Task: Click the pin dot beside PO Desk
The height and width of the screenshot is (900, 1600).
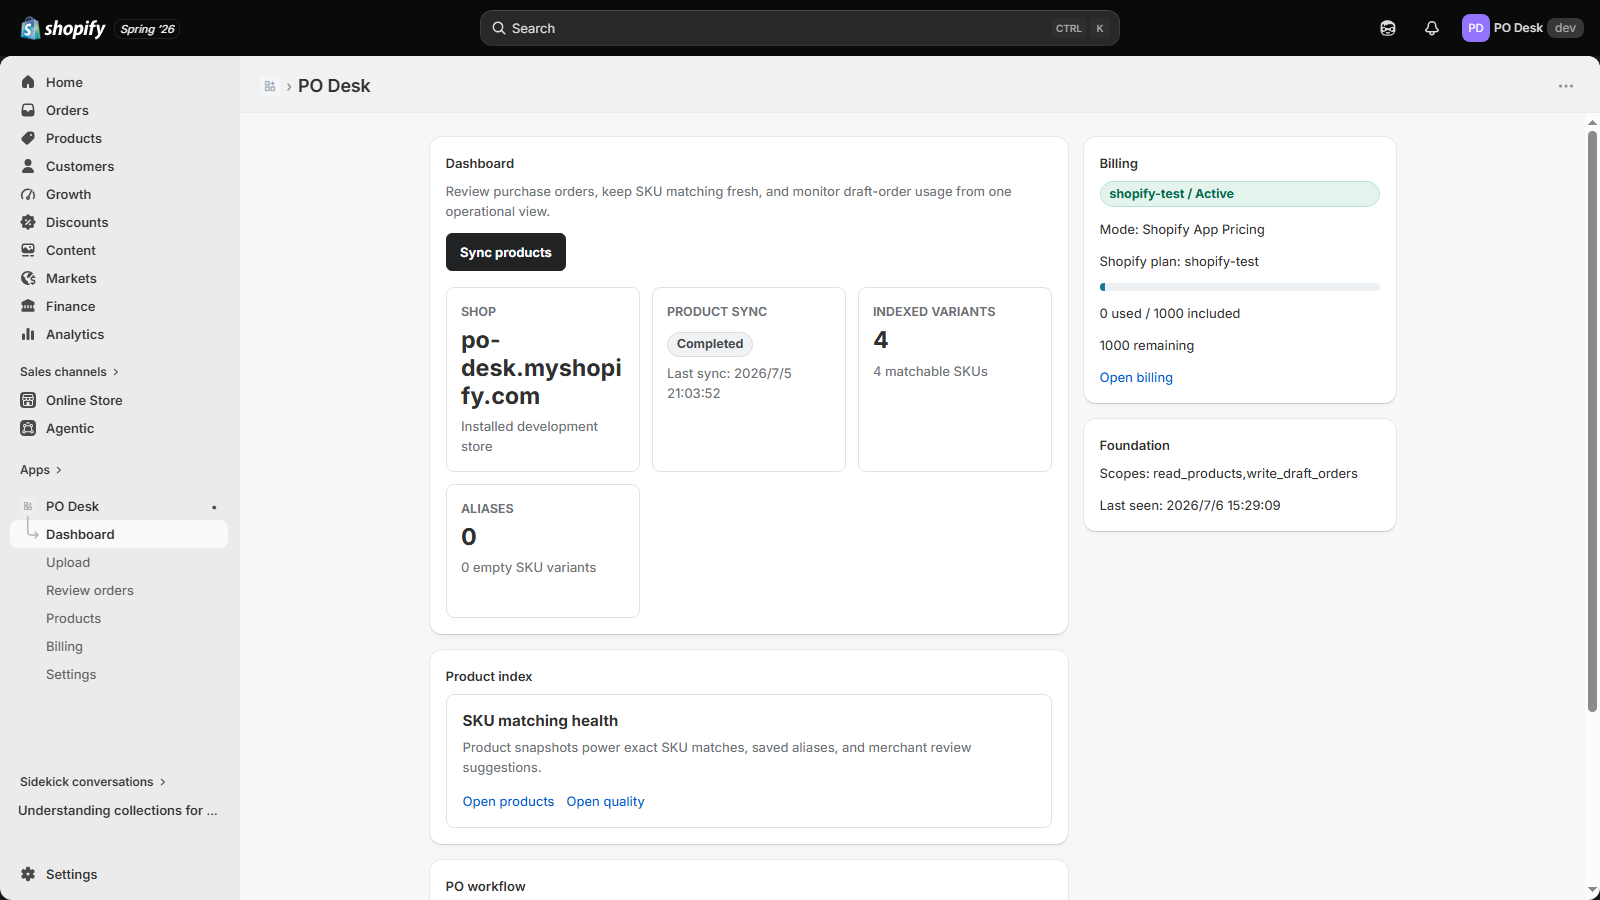Action: tap(214, 507)
